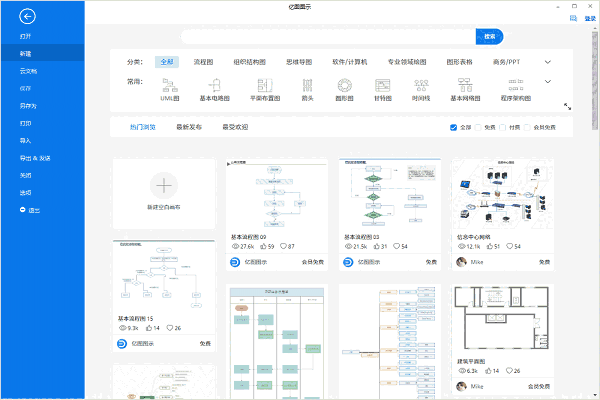Open the 甘特图 template icon
Image resolution: width=600 pixels, height=400 pixels.
(x=383, y=85)
